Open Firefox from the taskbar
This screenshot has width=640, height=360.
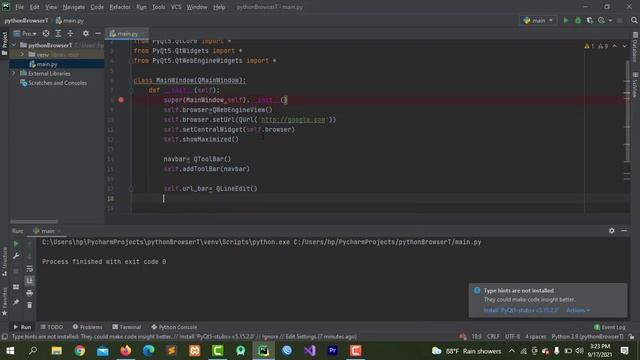tap(126, 351)
